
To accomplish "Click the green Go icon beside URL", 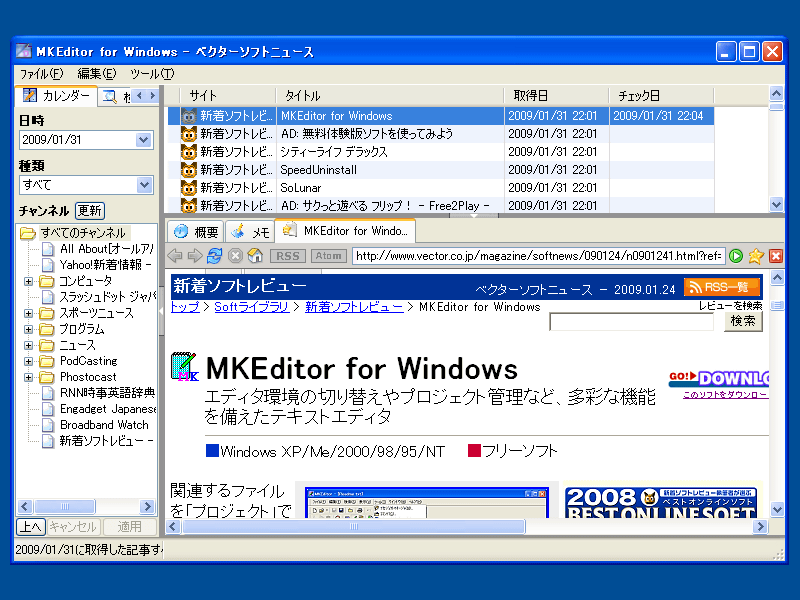I will click(736, 256).
